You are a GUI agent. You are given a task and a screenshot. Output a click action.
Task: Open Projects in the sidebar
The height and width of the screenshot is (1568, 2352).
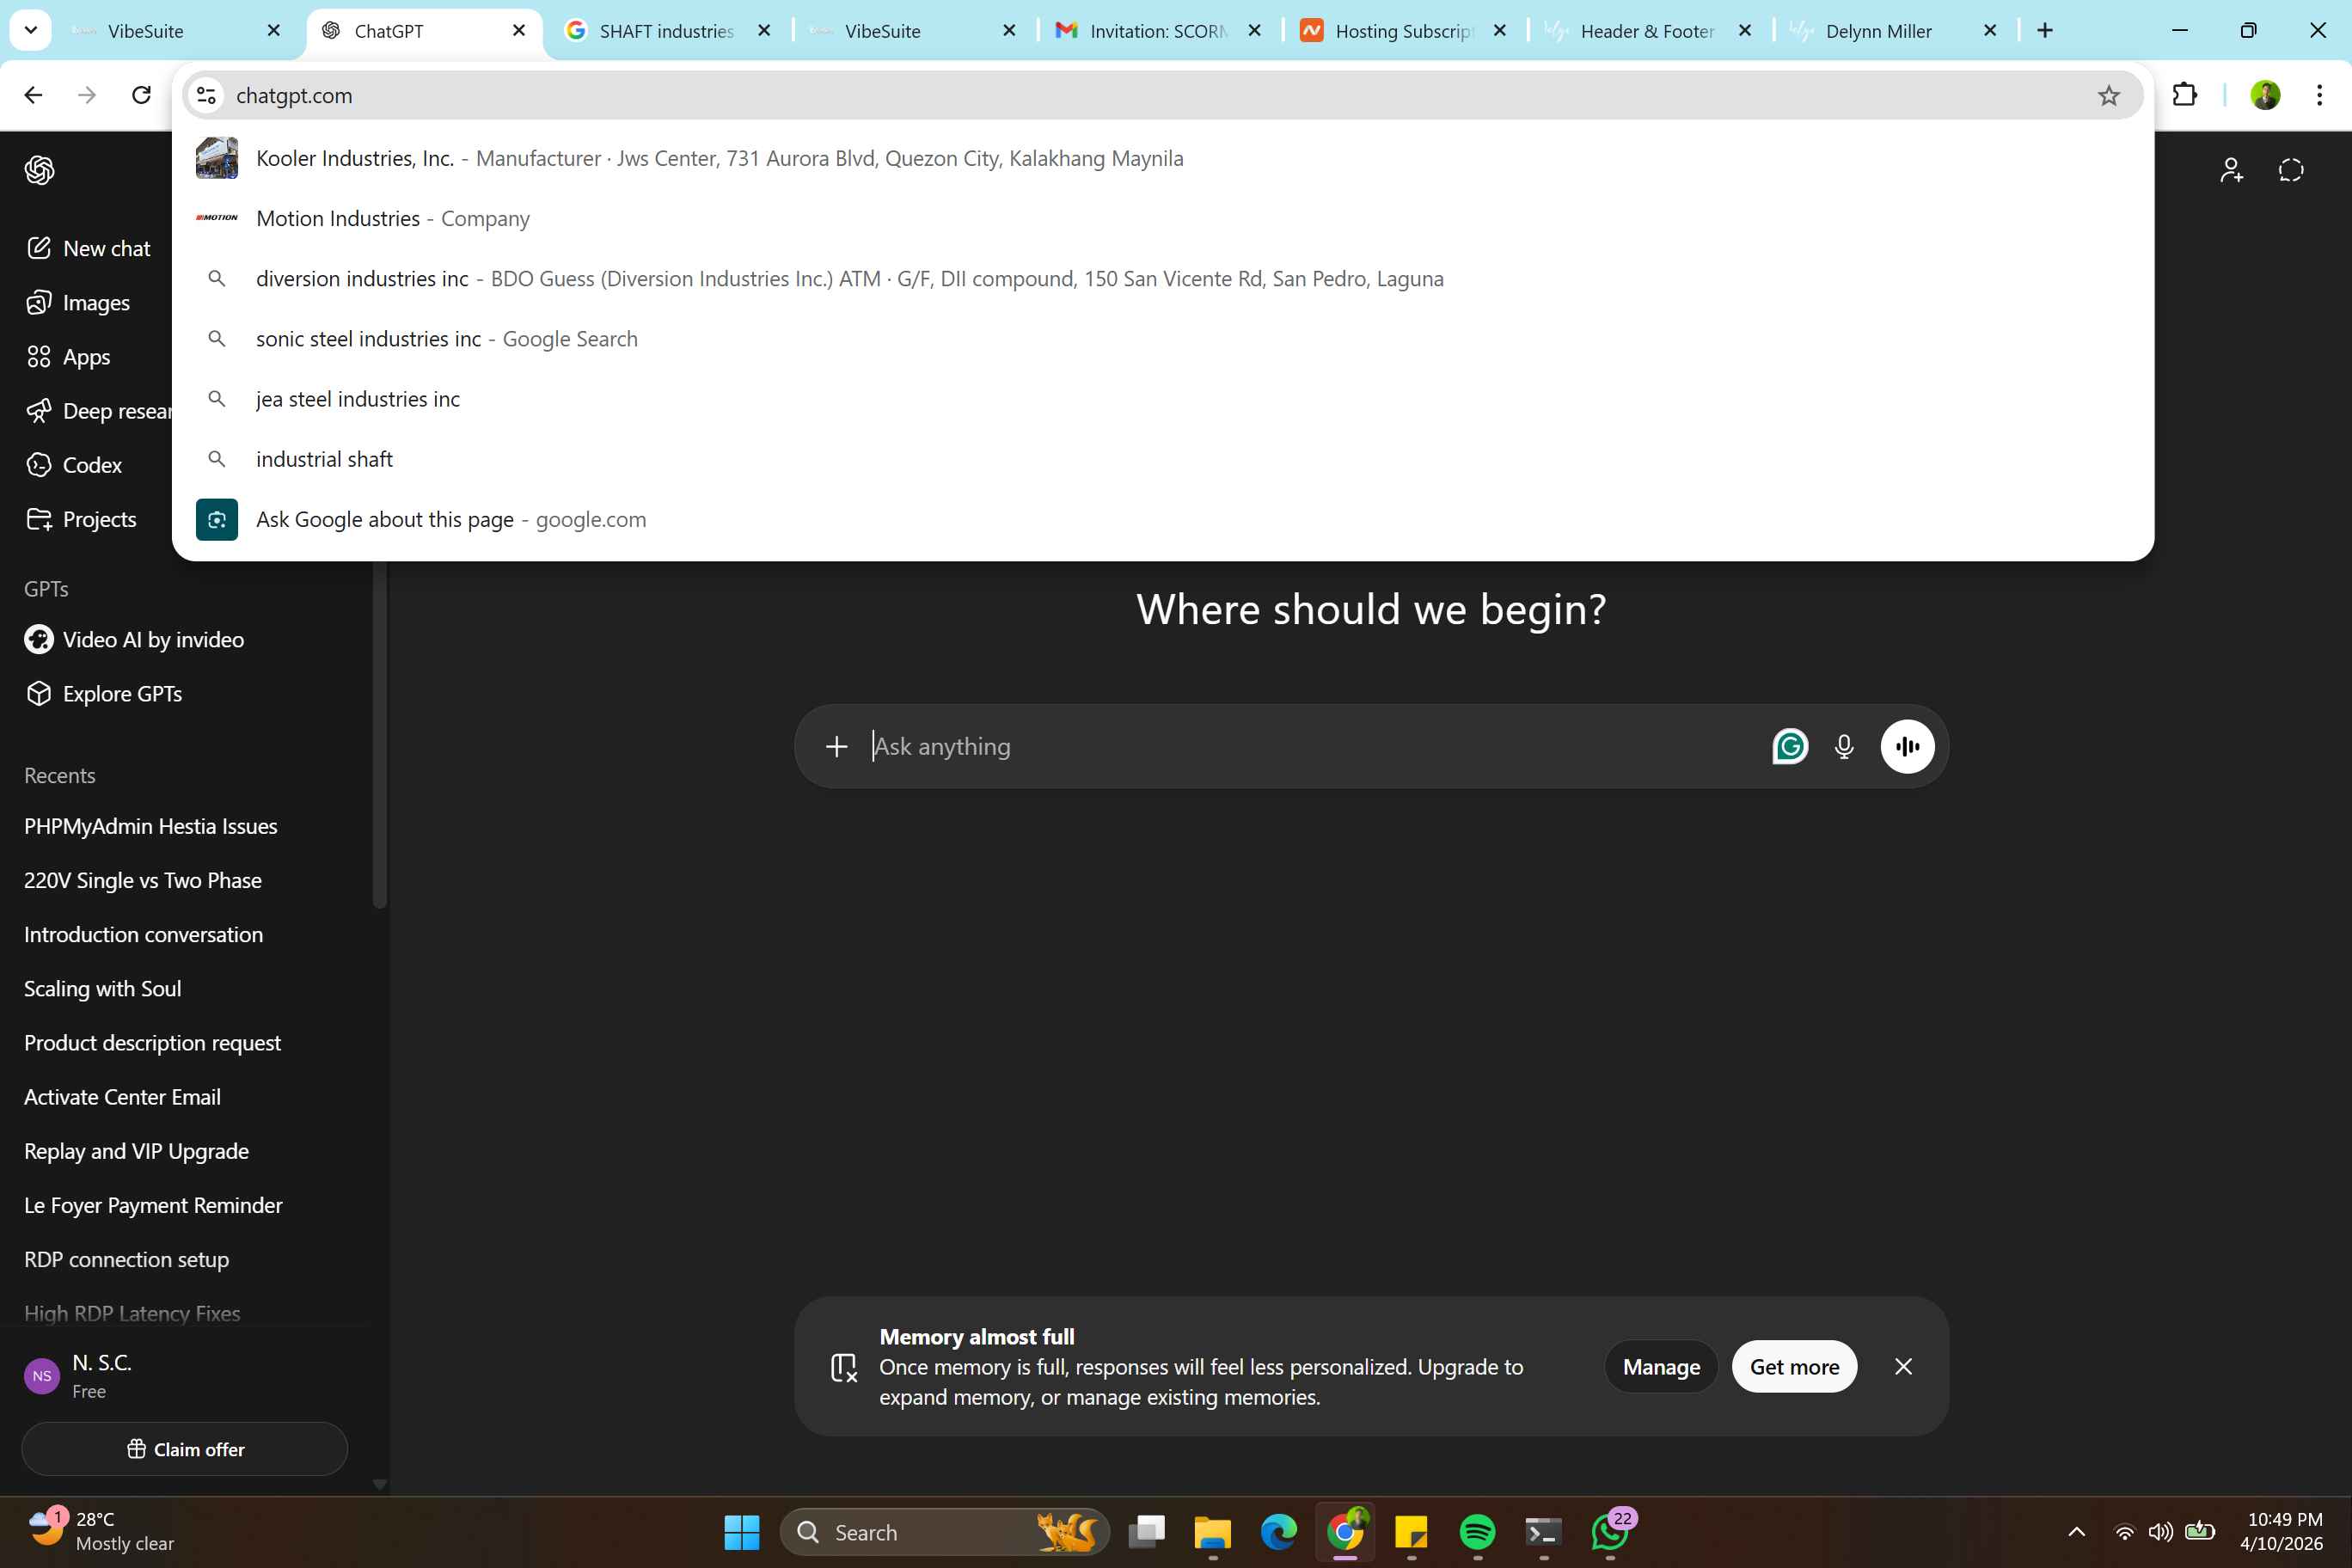point(81,519)
